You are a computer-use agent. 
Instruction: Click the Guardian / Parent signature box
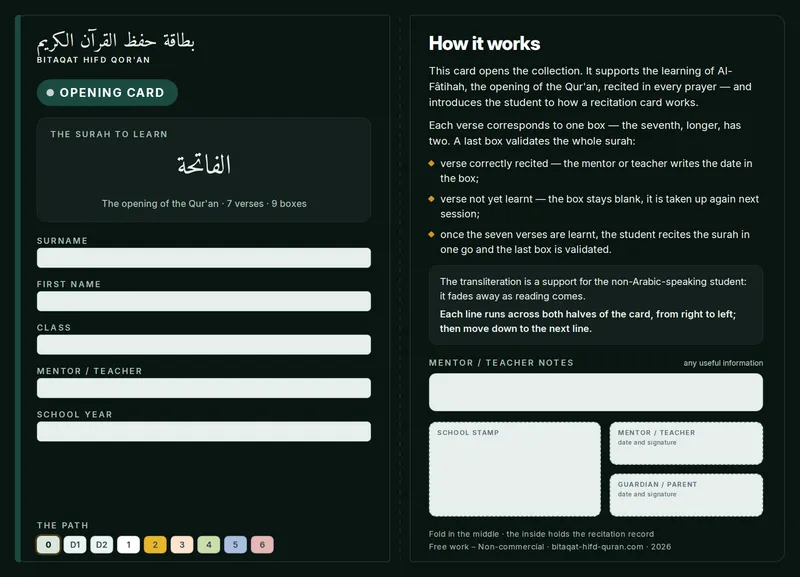pyautogui.click(x=686, y=495)
